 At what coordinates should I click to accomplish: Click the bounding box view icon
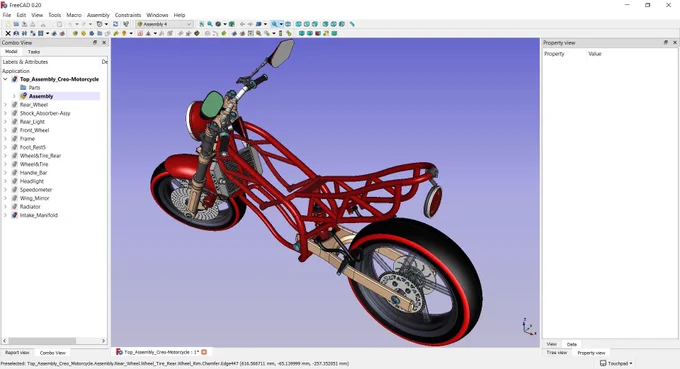[232, 24]
